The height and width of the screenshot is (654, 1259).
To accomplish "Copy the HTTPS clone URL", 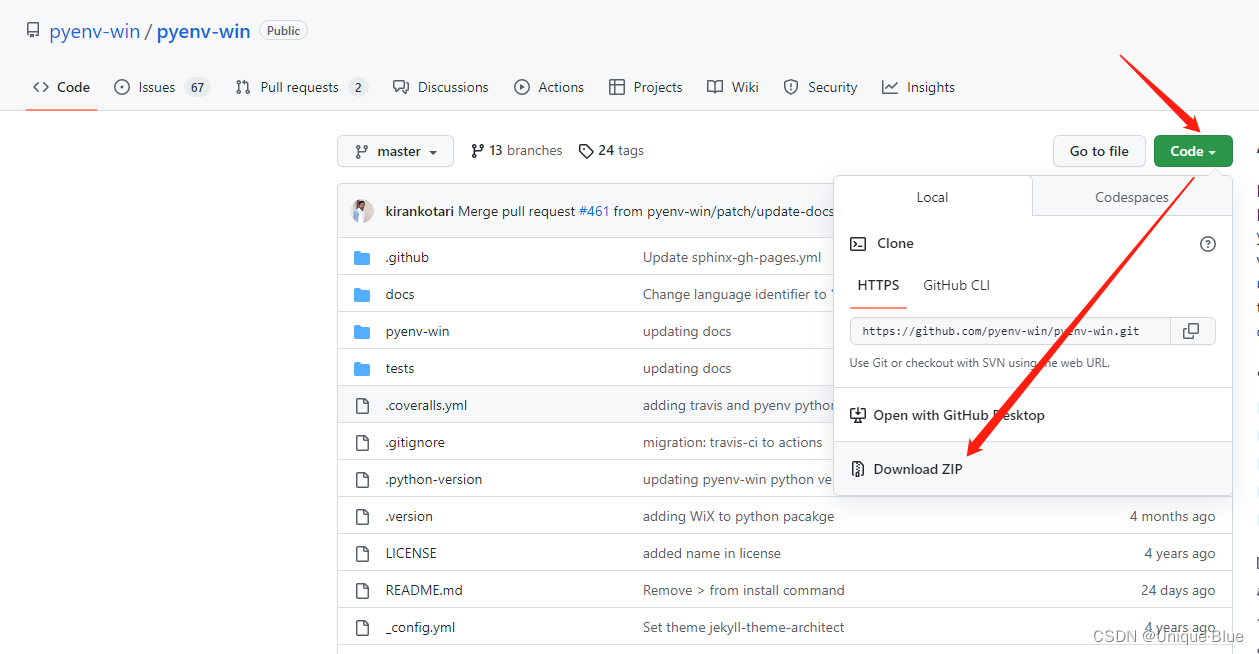I will 1191,331.
